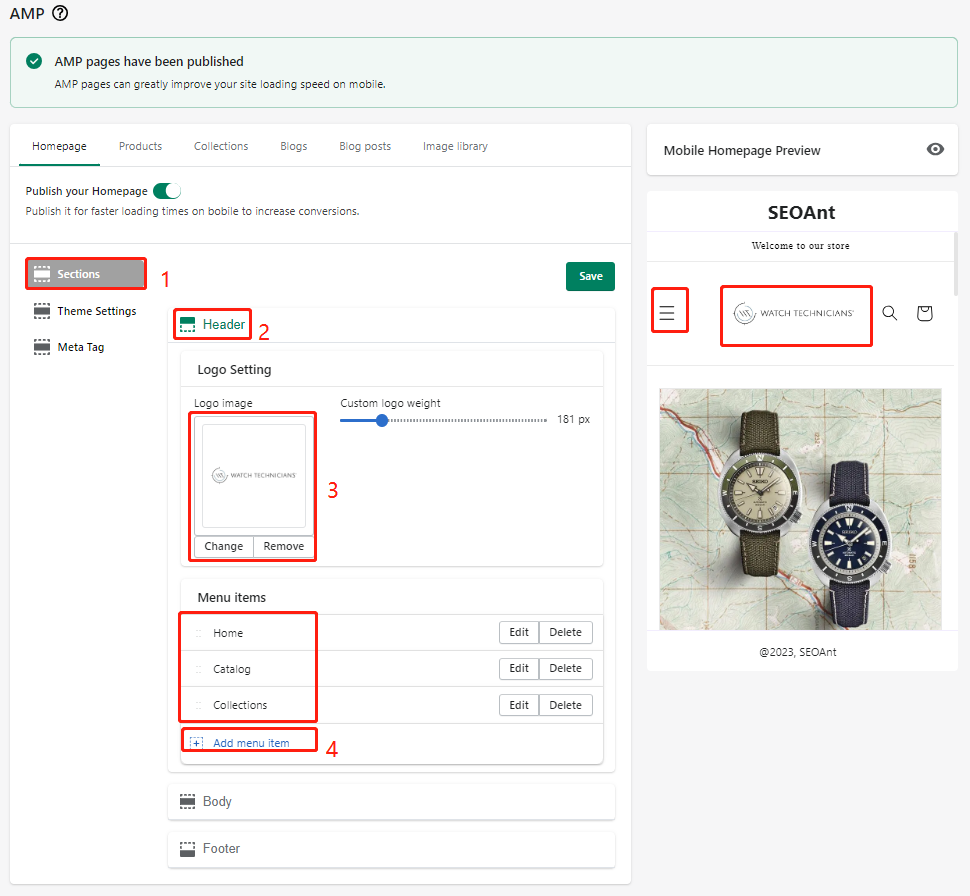970x896 pixels.
Task: Click the '@2023, SEOAnt' footer text
Action: click(797, 652)
